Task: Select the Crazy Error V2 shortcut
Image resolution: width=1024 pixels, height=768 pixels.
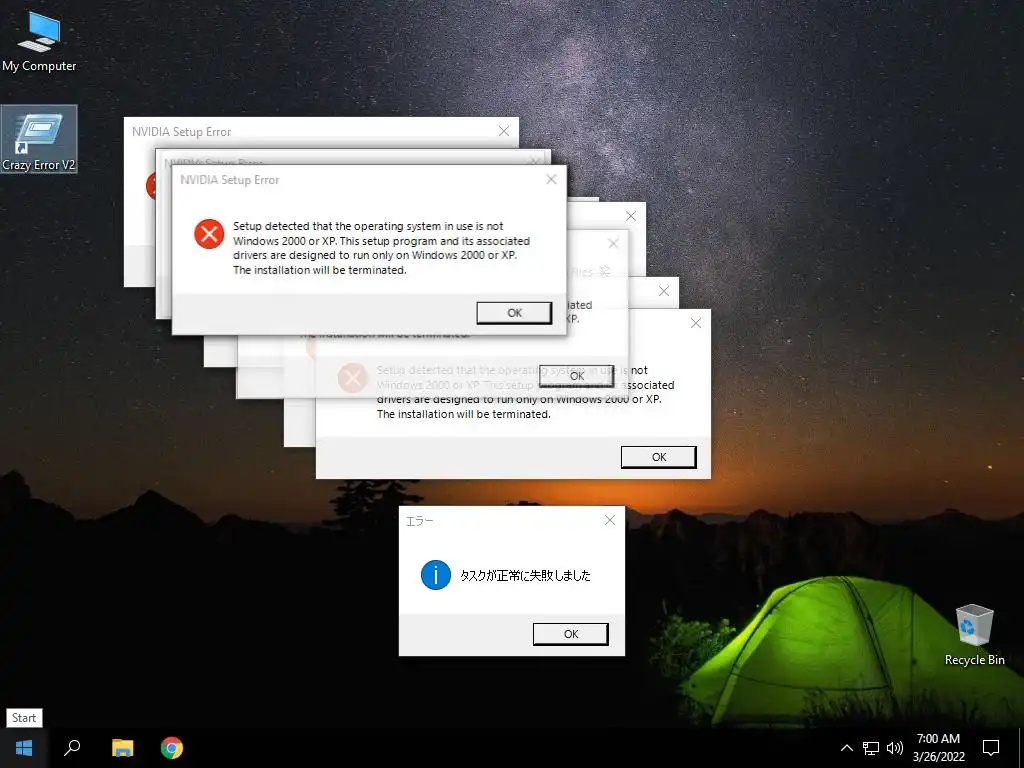Action: (x=39, y=140)
